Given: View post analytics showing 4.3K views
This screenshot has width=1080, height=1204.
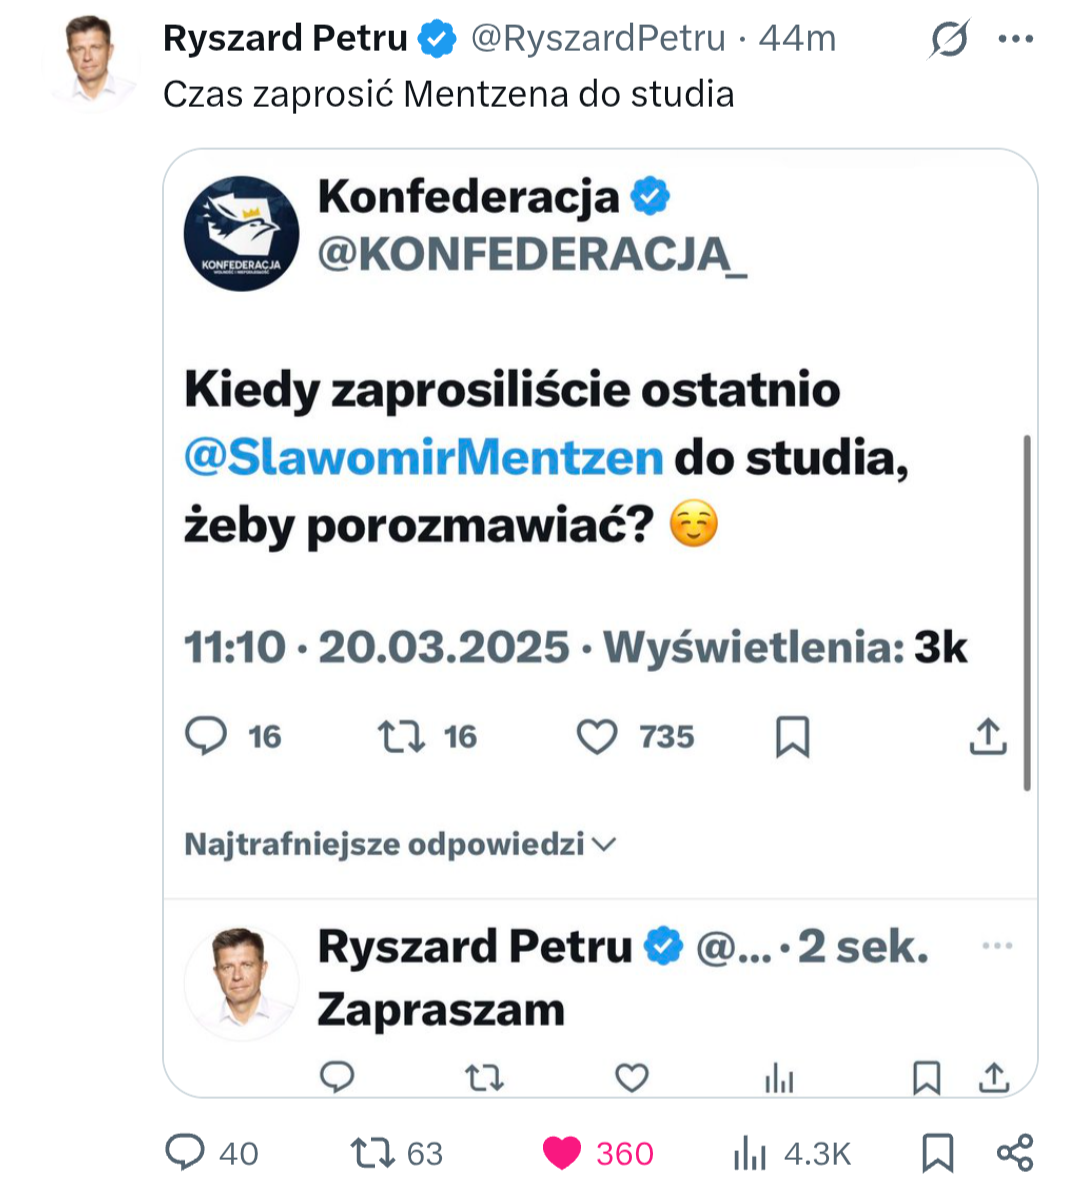Looking at the screenshot, I should (x=750, y=1154).
